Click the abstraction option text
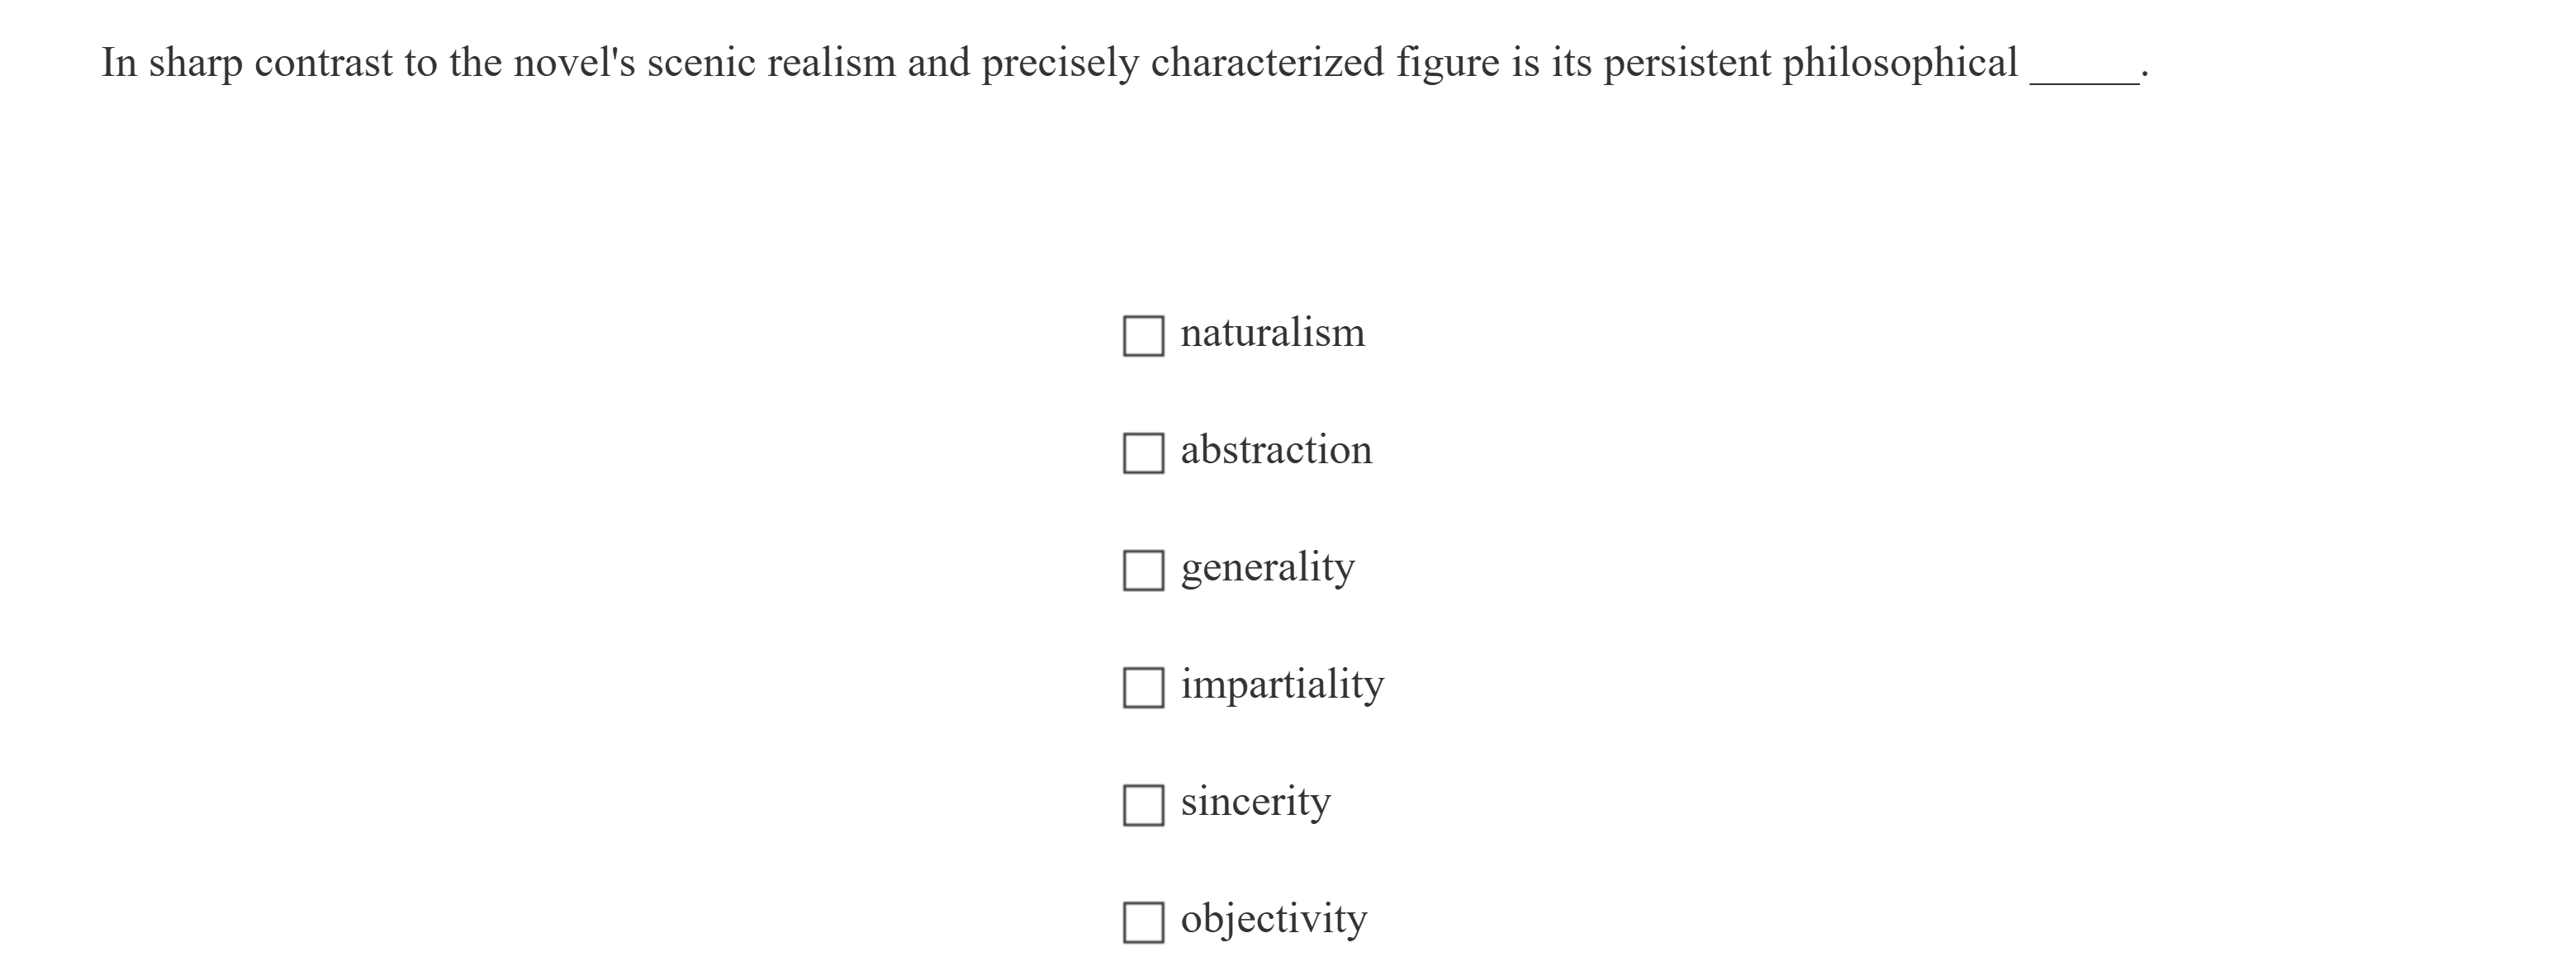 coord(1276,450)
